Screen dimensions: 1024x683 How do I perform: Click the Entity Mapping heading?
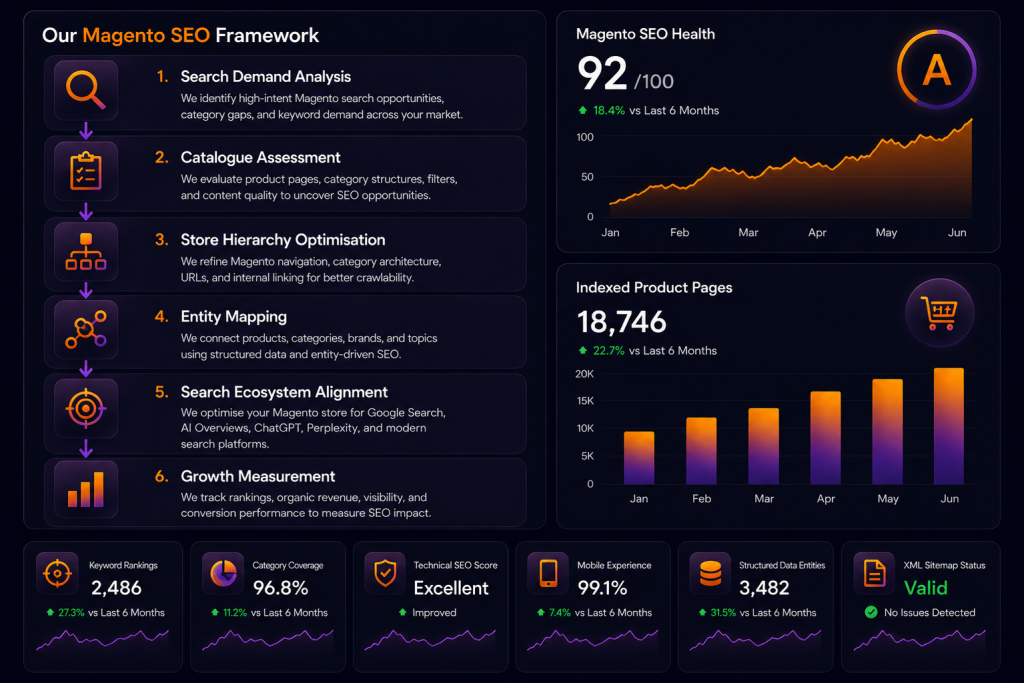pos(234,317)
